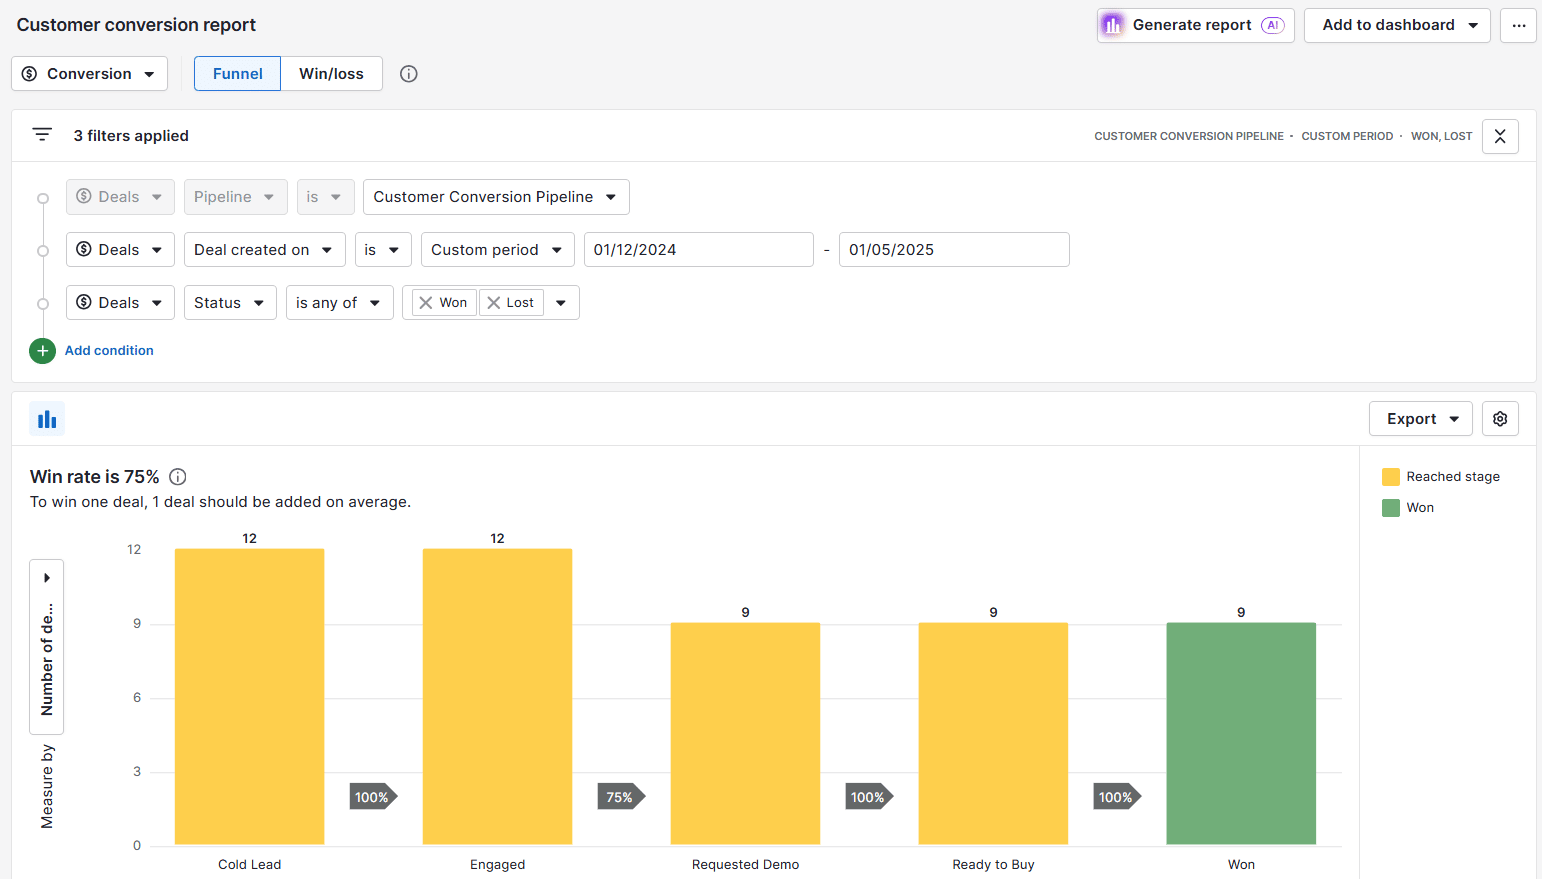Screen dimensions: 1542x879
Task: Open the report settings gear icon
Action: click(1500, 418)
